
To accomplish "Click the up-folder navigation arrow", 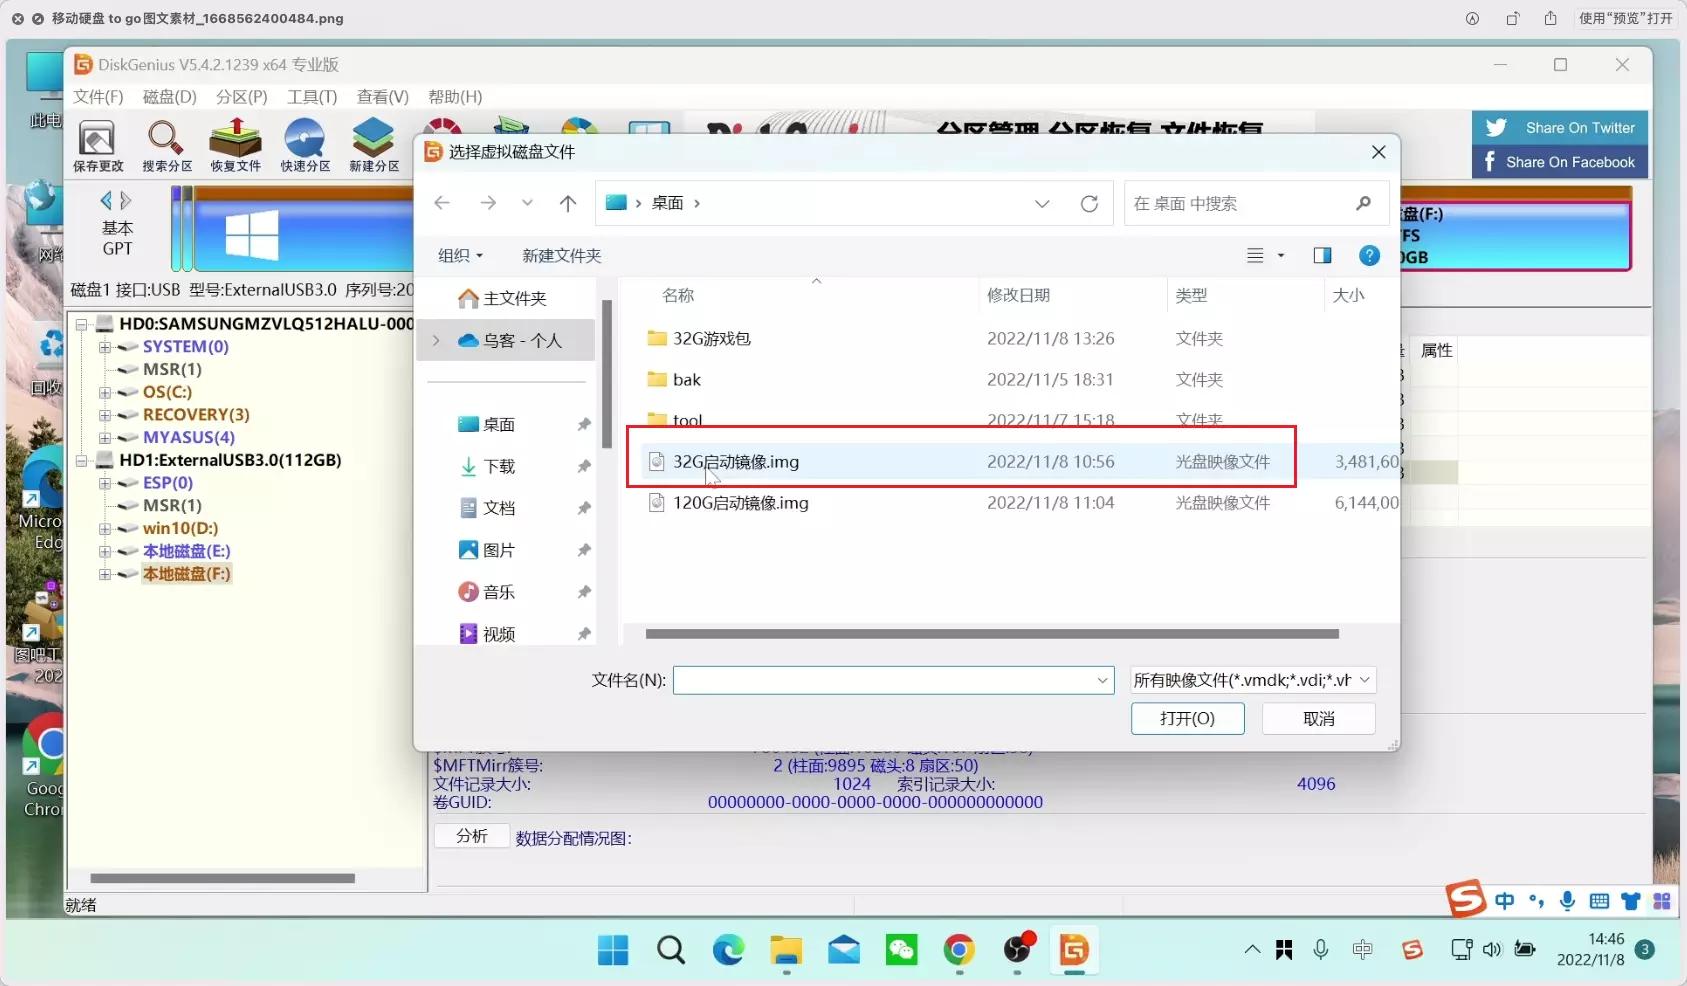I will 567,203.
